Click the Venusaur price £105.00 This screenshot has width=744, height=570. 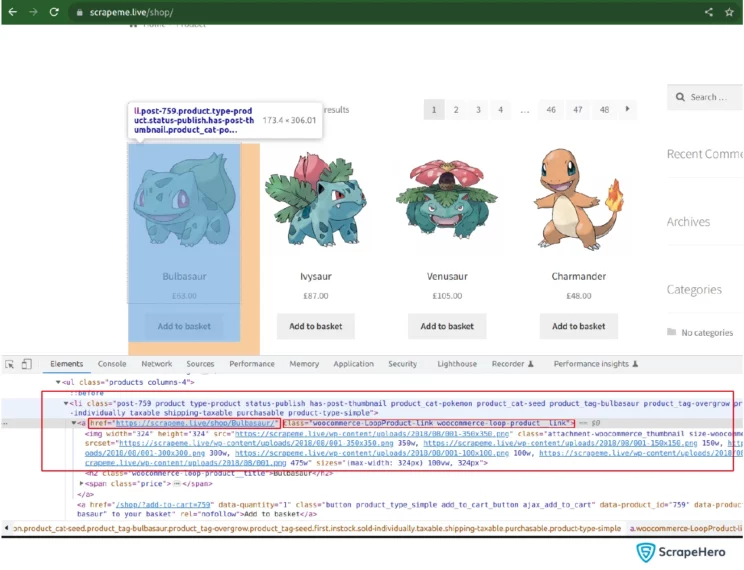447,296
